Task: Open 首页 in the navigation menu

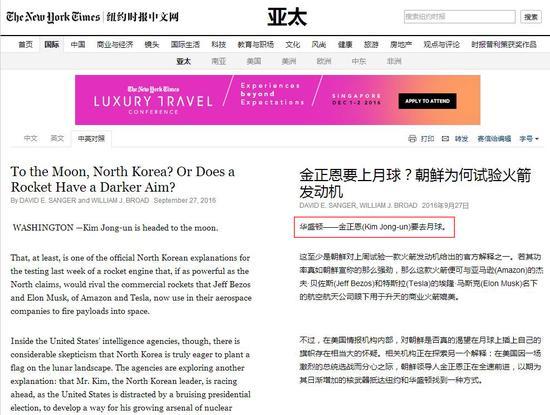Action: [x=26, y=45]
